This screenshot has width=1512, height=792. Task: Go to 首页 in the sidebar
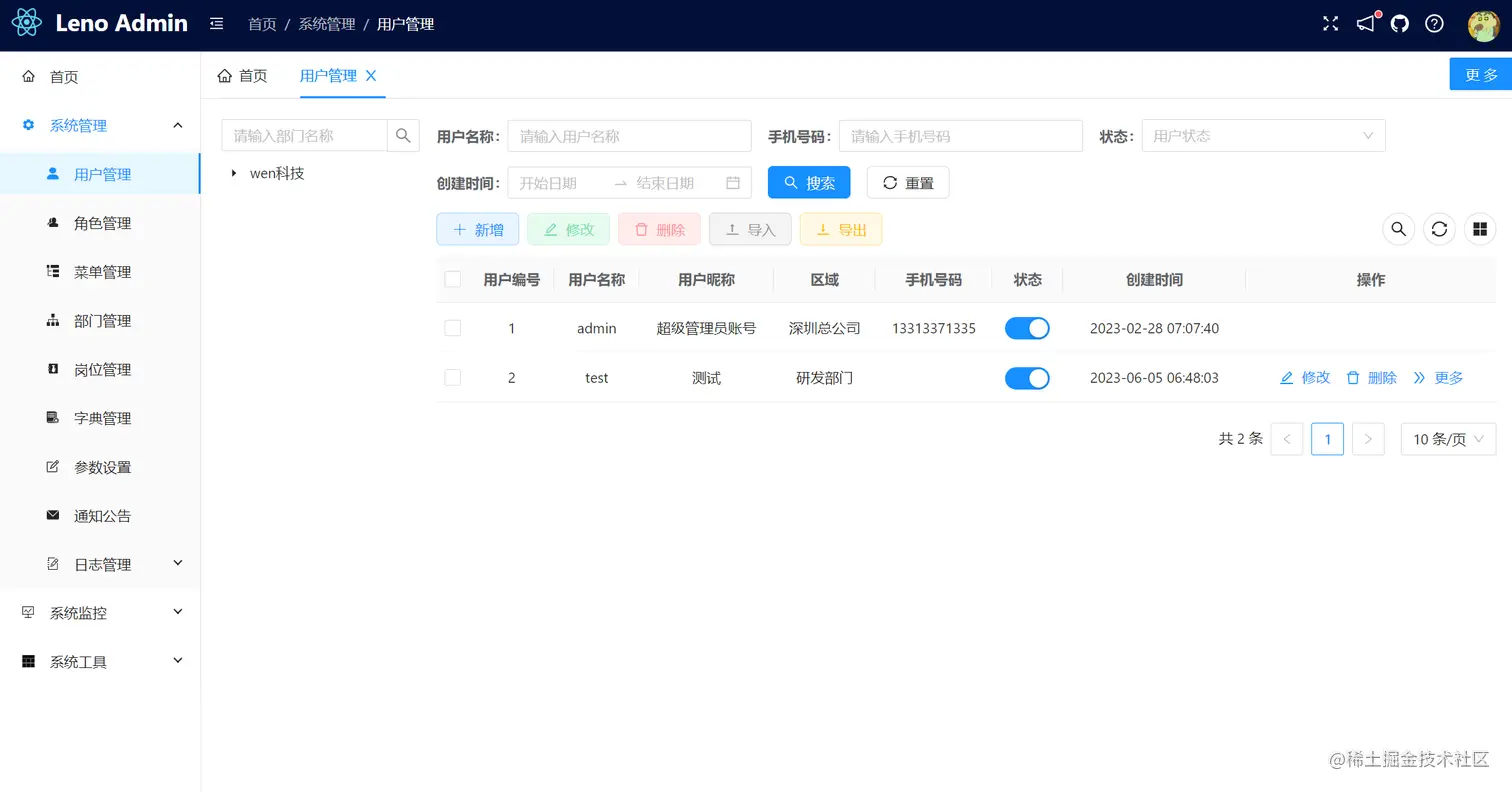pyautogui.click(x=100, y=77)
